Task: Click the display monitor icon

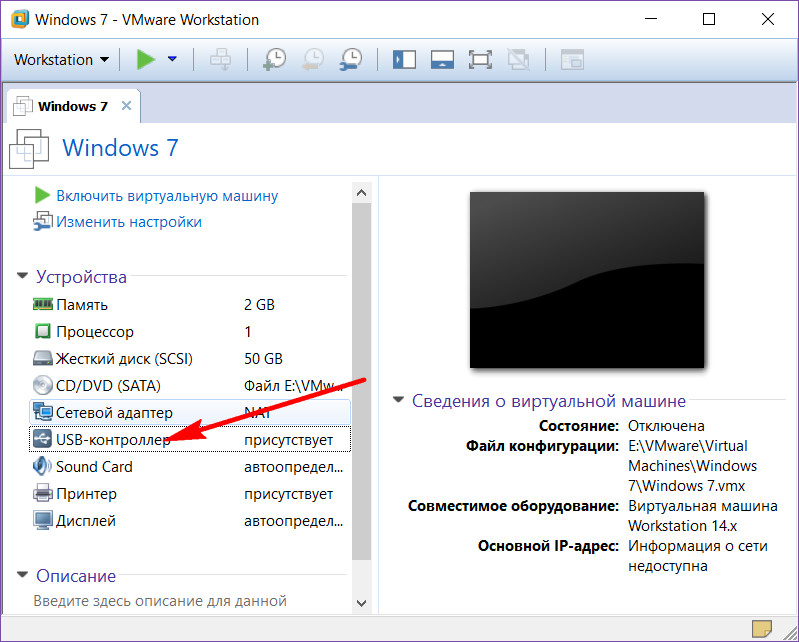Action: click(x=42, y=520)
